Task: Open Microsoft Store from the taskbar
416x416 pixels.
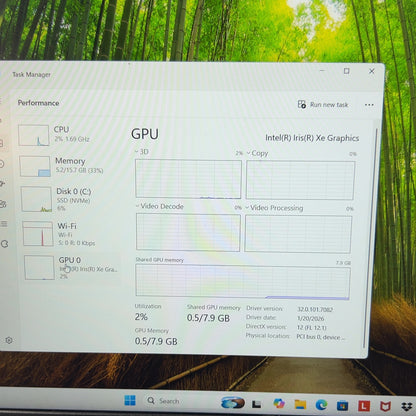Action: point(342,405)
